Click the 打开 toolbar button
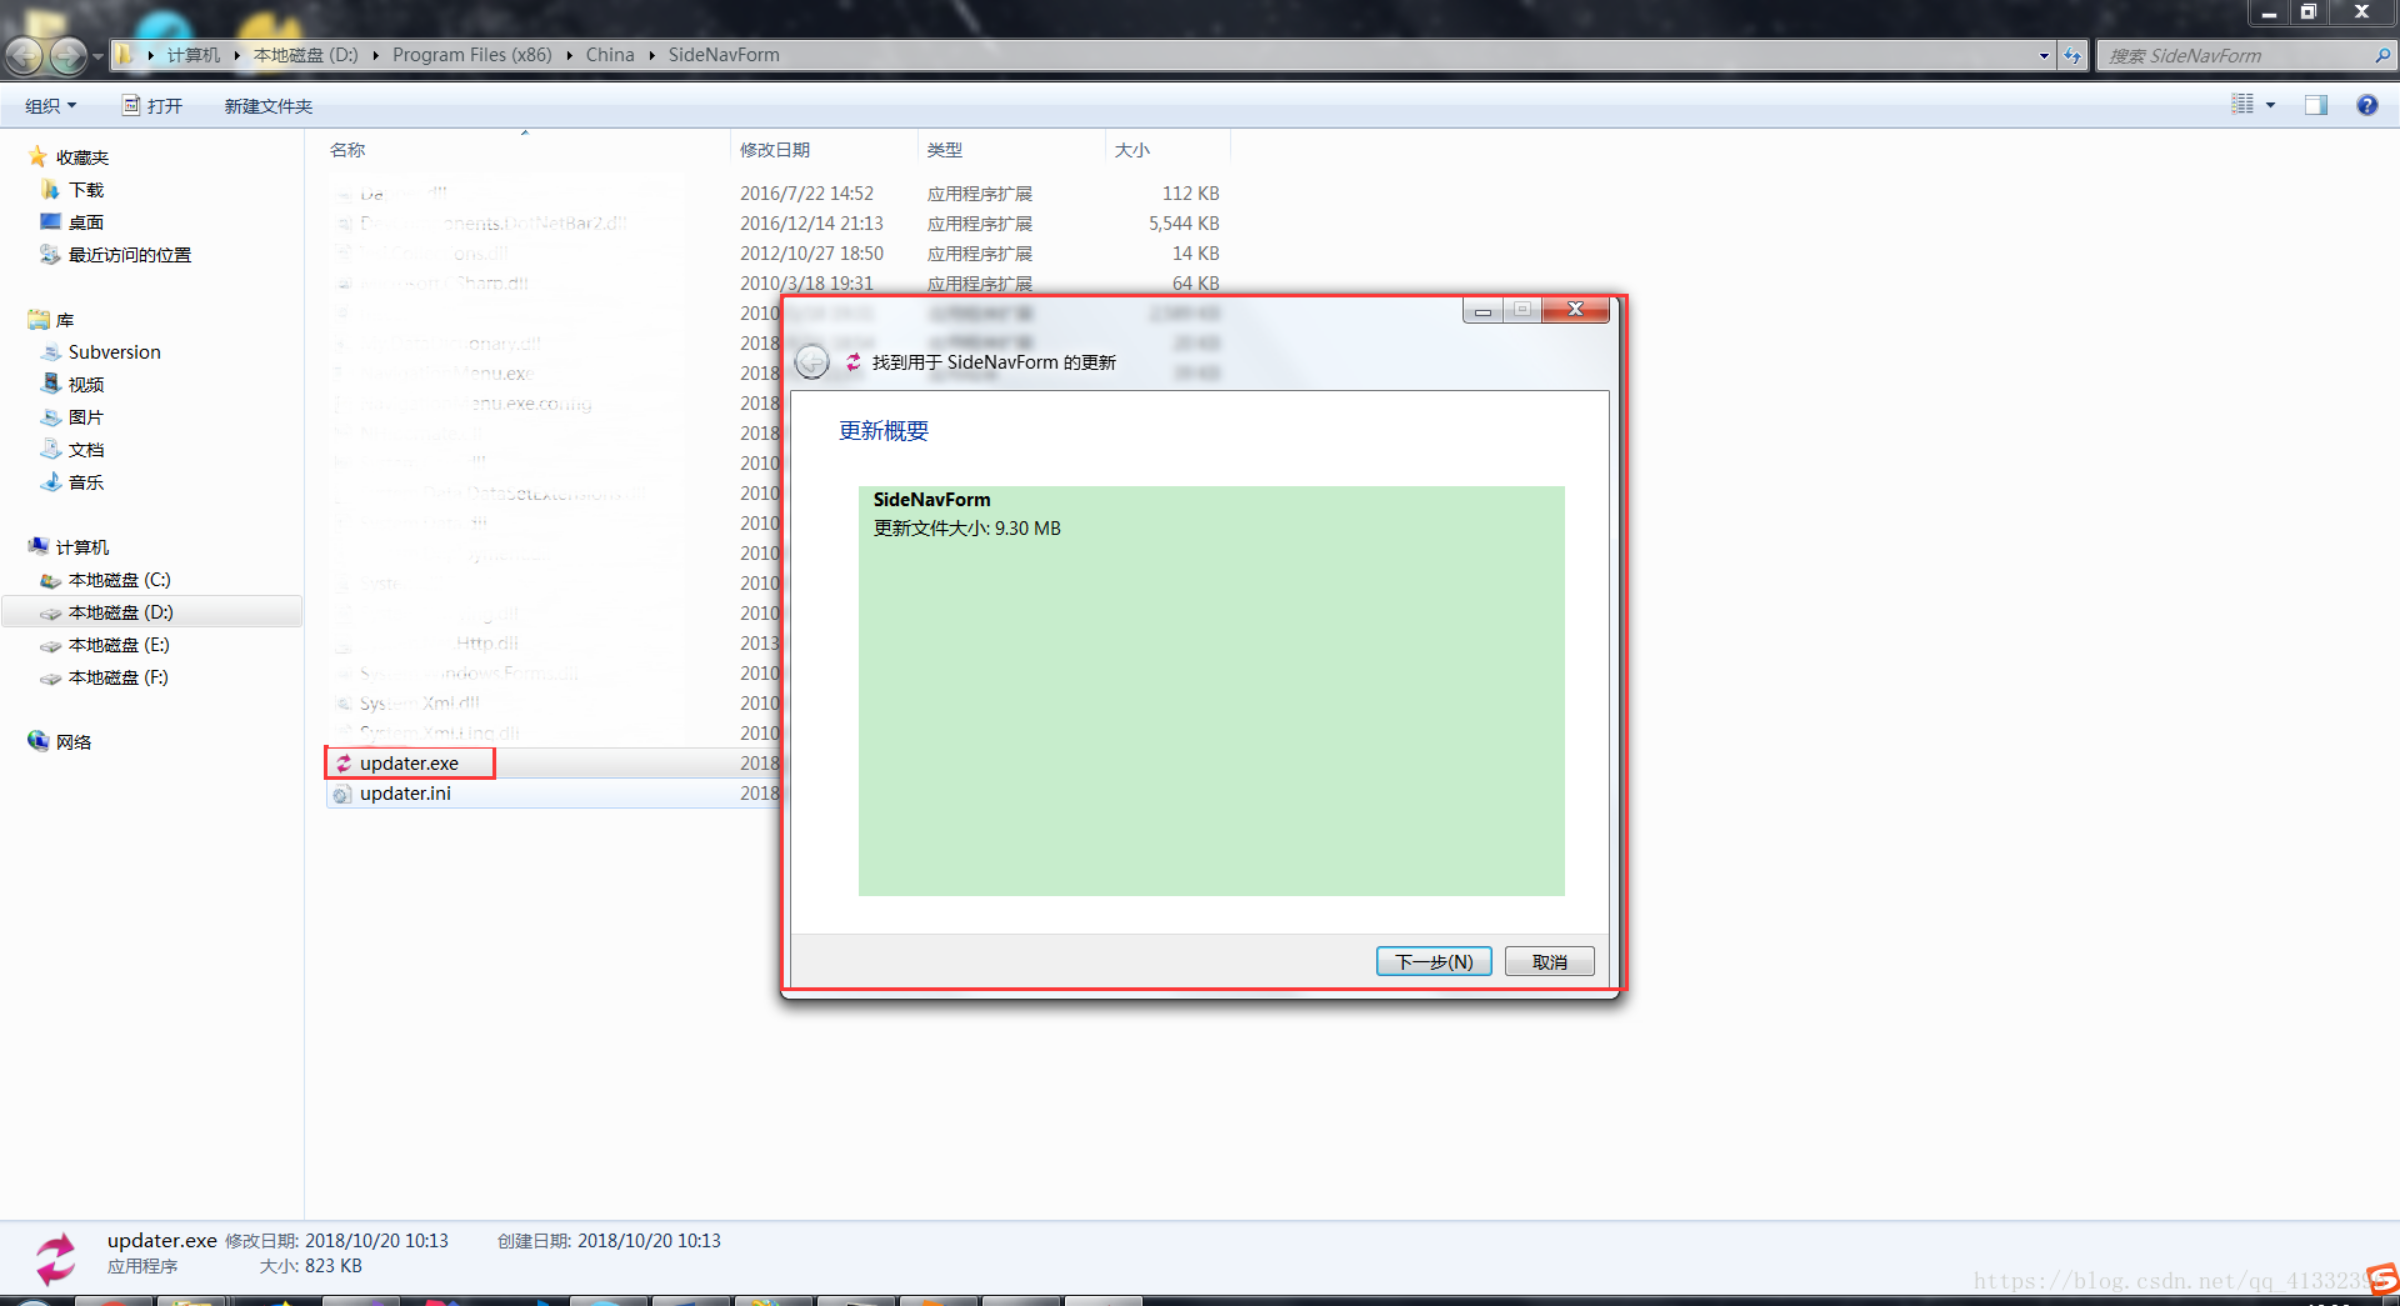The height and width of the screenshot is (1307, 2400). tap(152, 106)
